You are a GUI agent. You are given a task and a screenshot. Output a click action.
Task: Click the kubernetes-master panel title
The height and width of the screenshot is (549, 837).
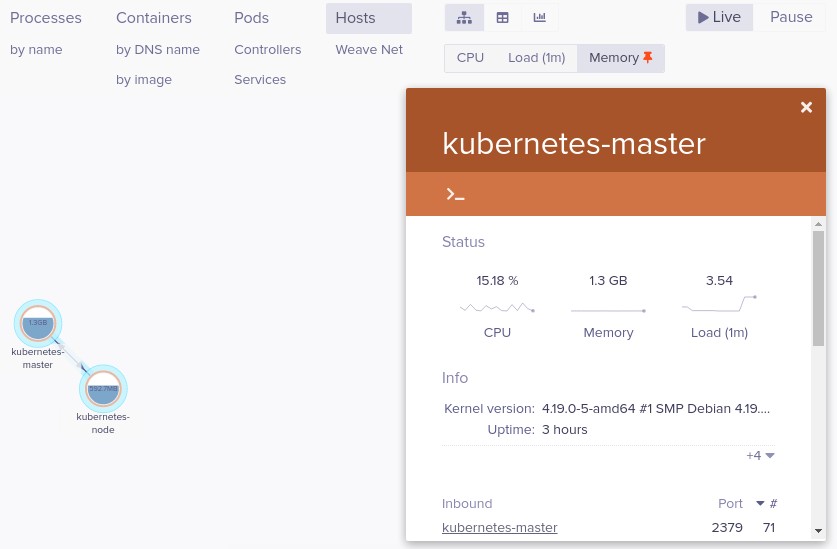click(x=574, y=144)
